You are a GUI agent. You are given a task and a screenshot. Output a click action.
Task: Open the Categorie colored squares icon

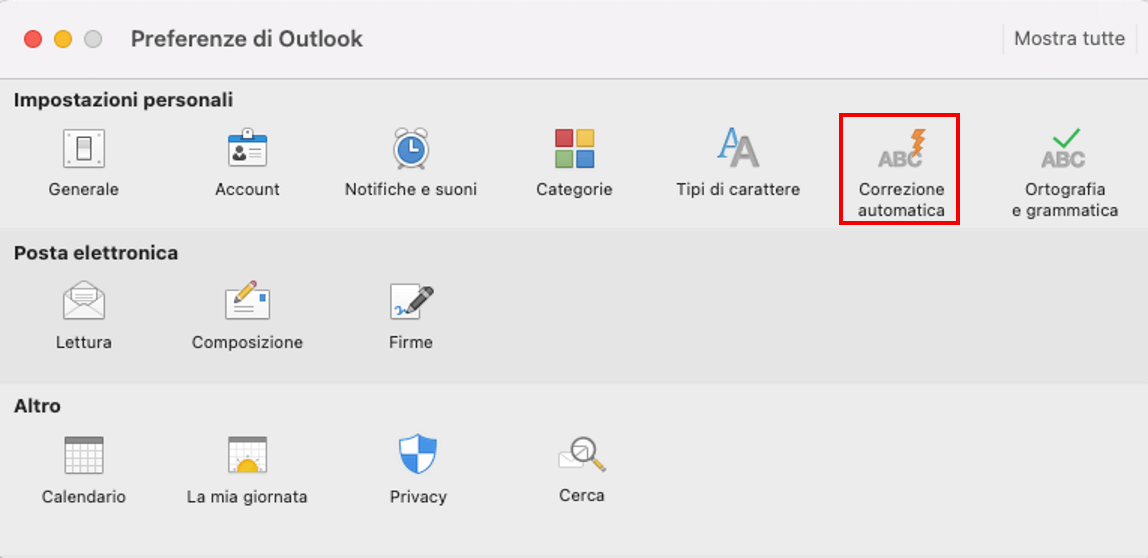574,149
